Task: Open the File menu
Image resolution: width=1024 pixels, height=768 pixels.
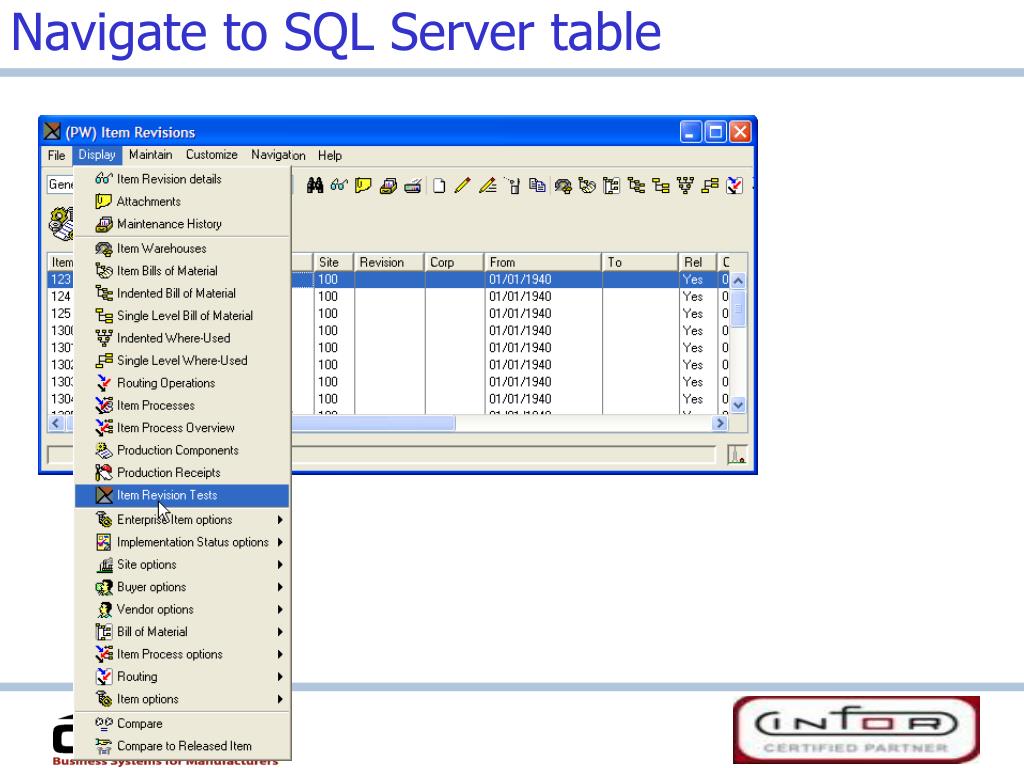Action: [x=56, y=155]
